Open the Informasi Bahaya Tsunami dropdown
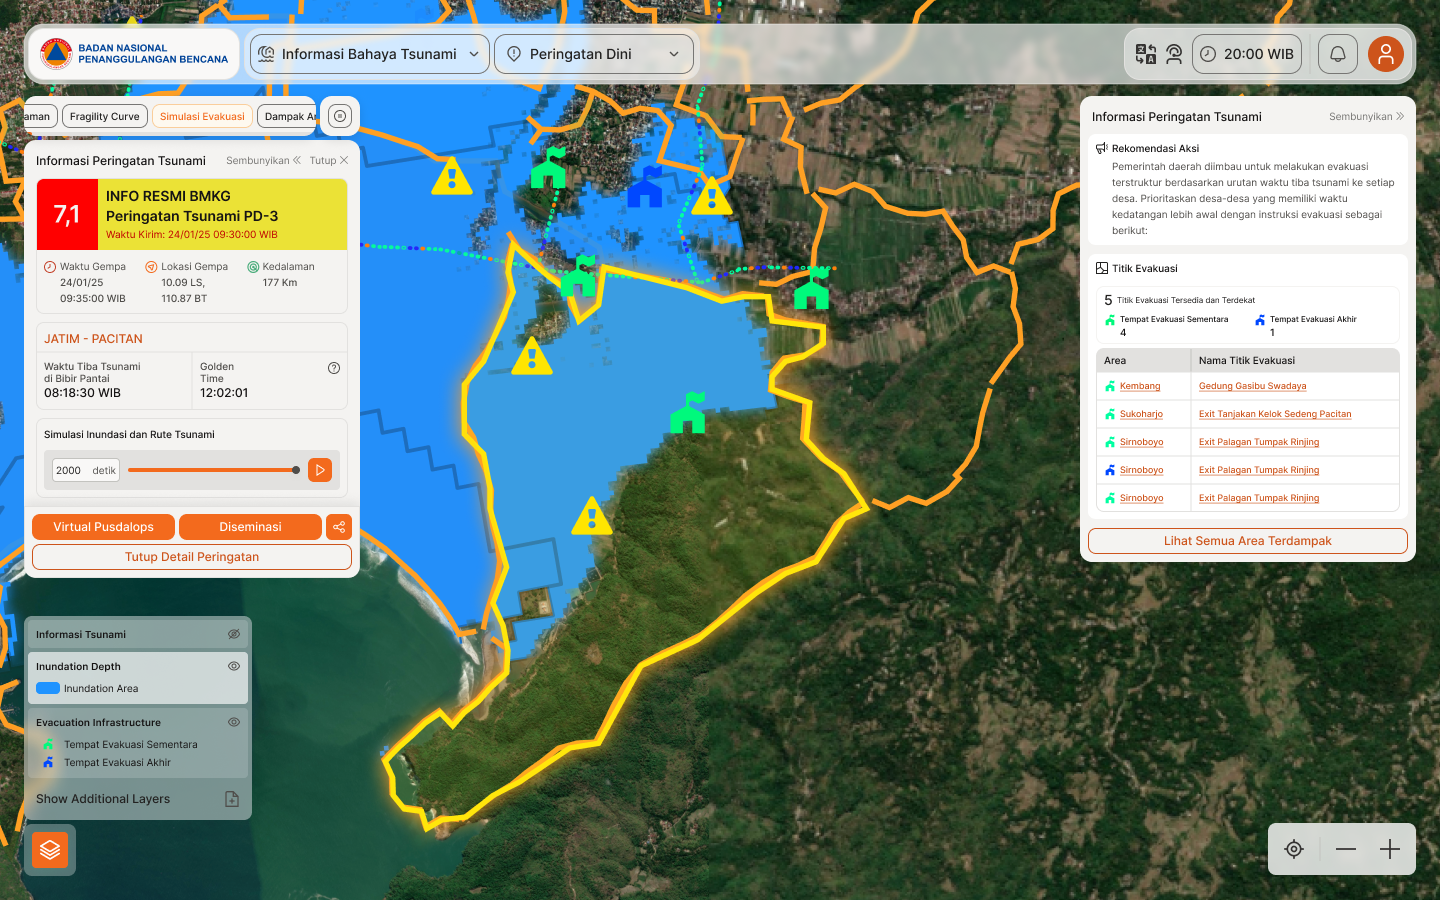This screenshot has height=900, width=1440. coord(369,54)
